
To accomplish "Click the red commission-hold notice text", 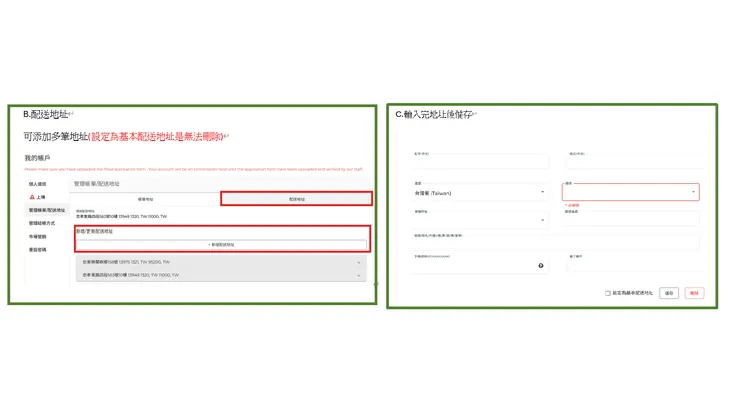I will 193,169.
